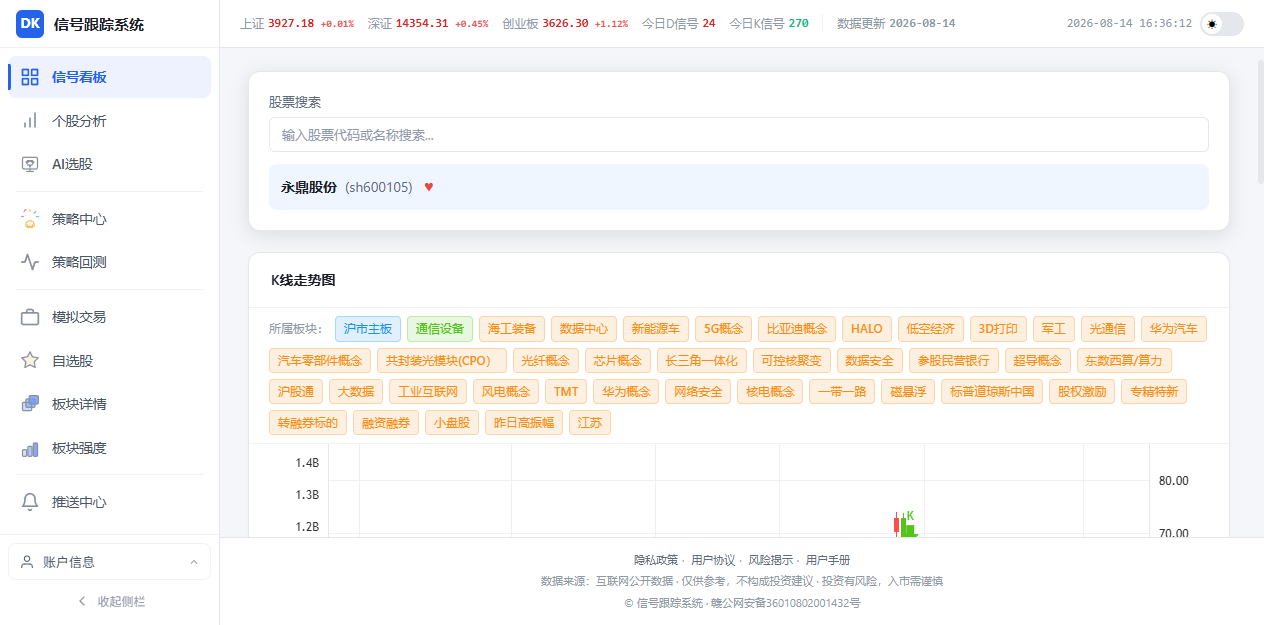The image size is (1264, 625).
Task: Click the 自选股 star icon
Action: (x=30, y=361)
